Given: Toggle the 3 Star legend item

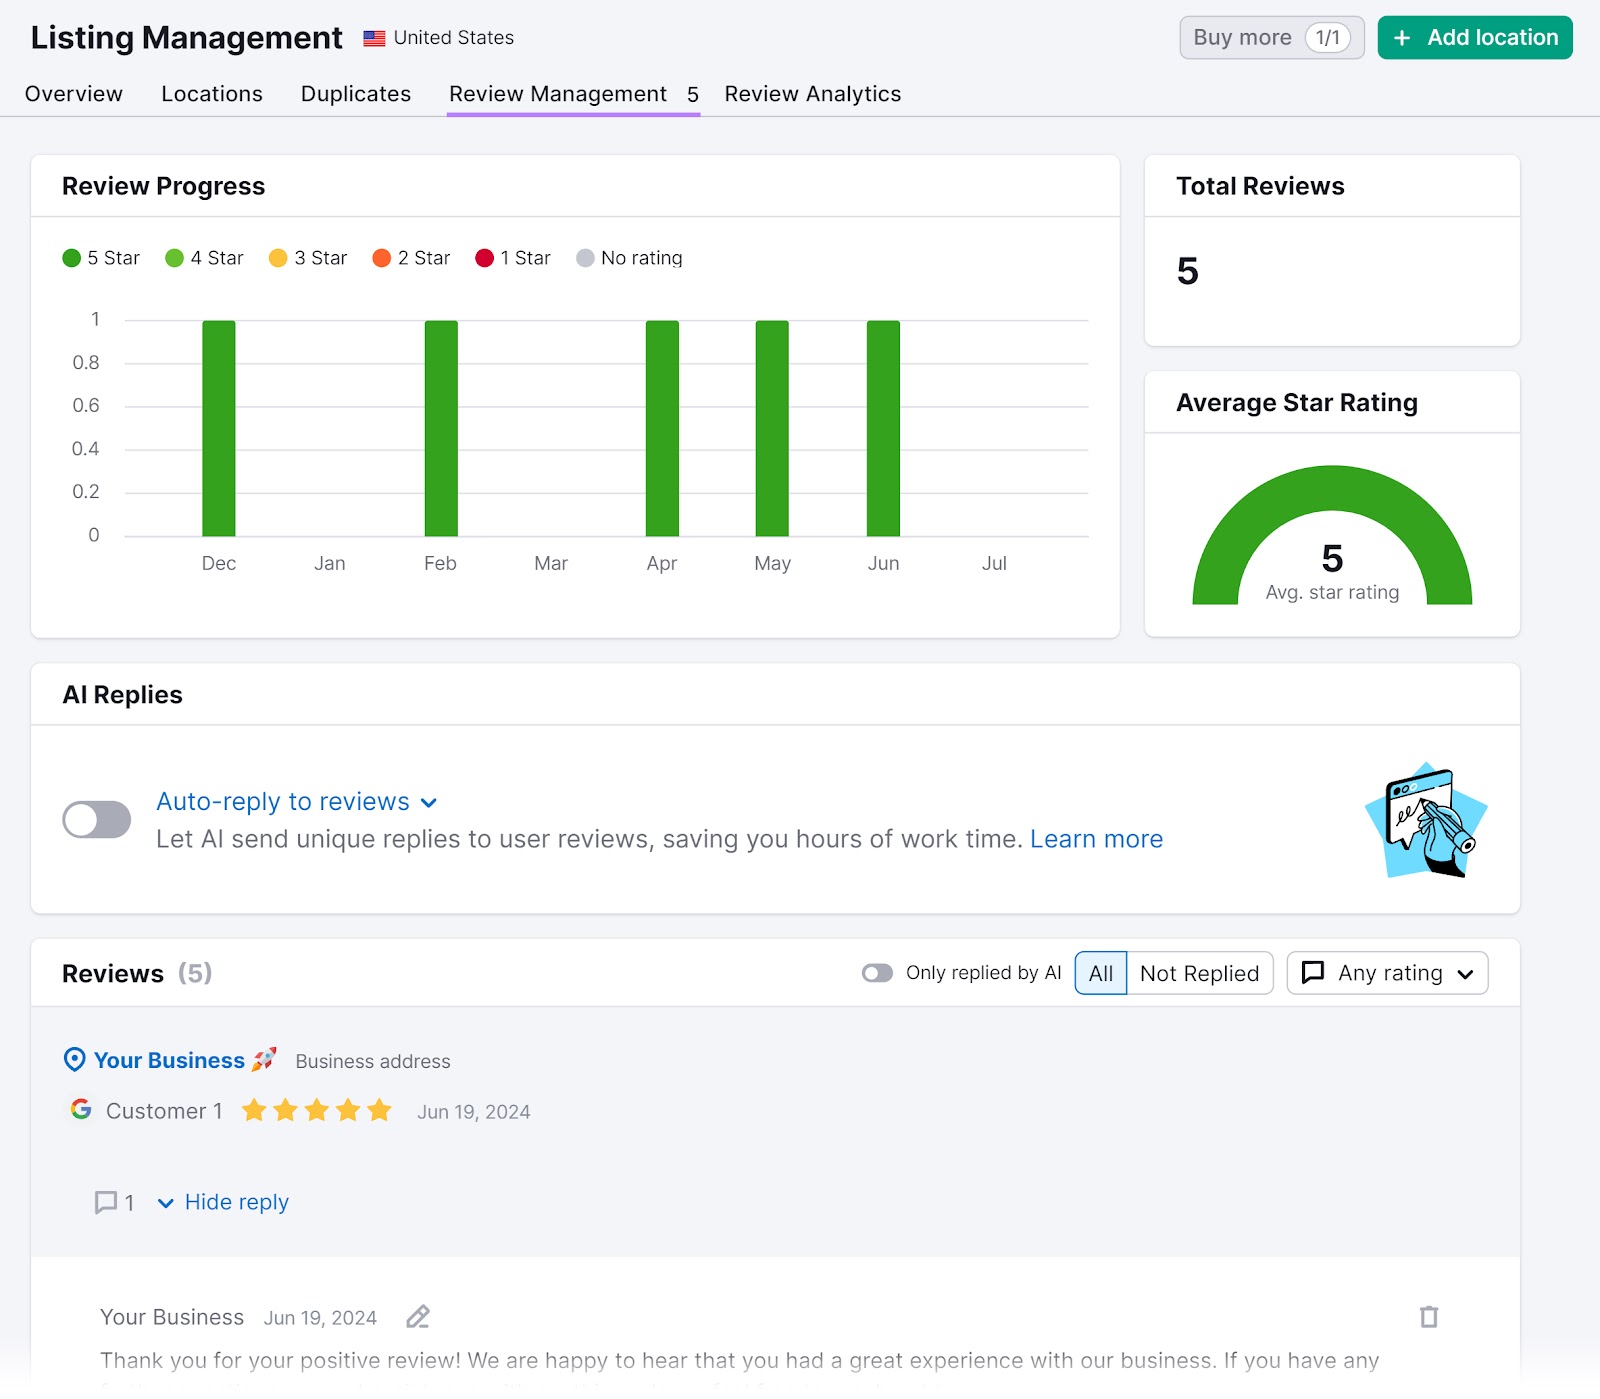Looking at the screenshot, I should [x=307, y=257].
